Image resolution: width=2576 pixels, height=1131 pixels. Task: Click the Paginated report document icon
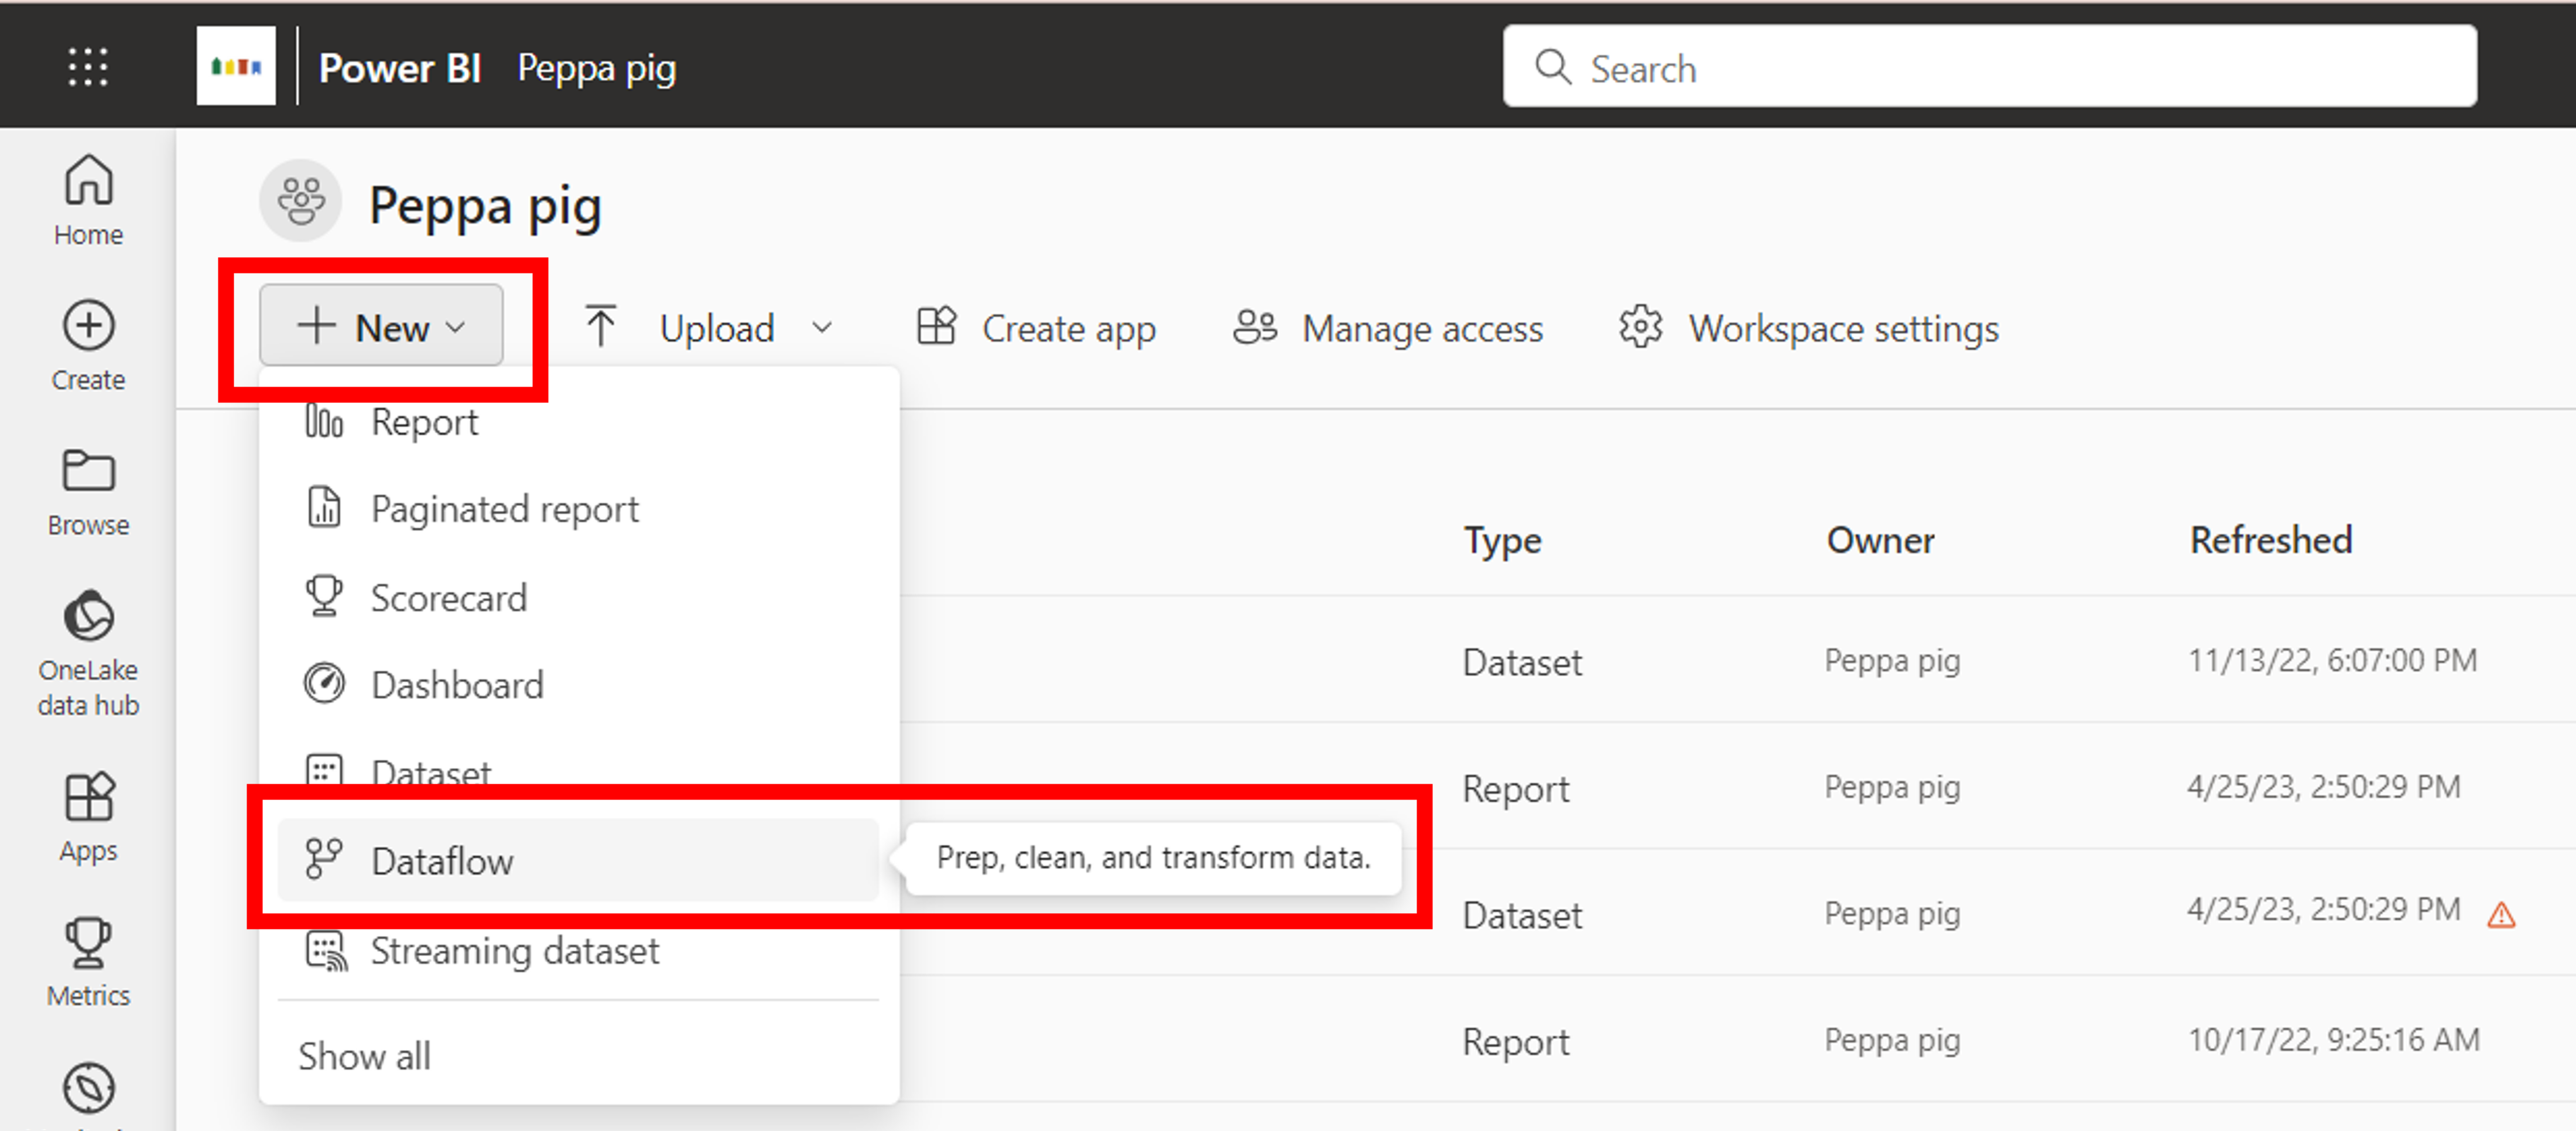click(x=324, y=507)
